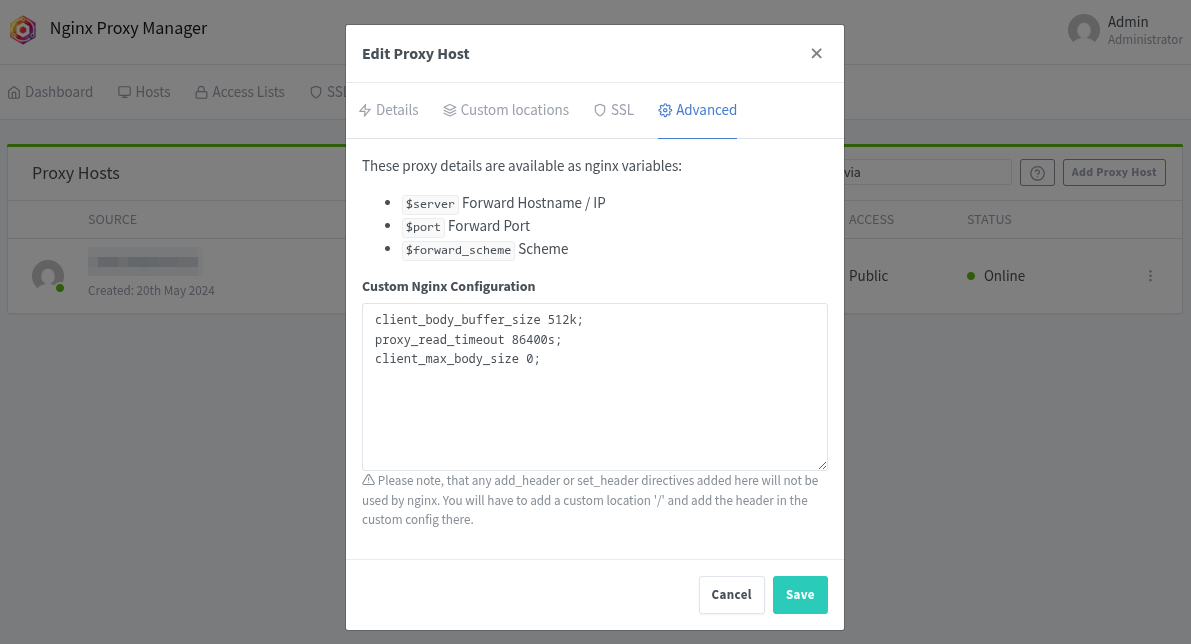Screen dimensions: 1191x644
Task: Go to the Dashboard menu item
Action: point(50,92)
